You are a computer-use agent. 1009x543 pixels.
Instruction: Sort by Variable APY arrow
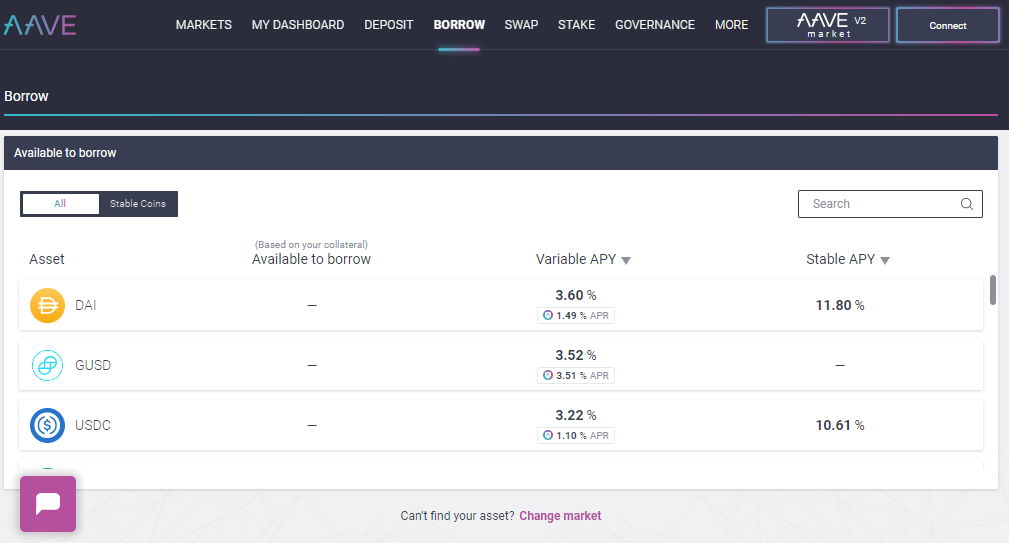tap(626, 261)
